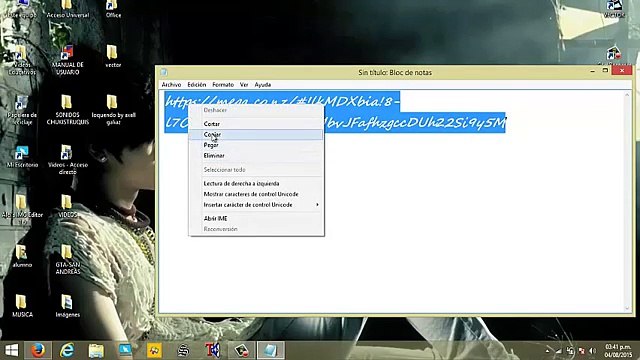Open the loquendo by axell galaz folder
This screenshot has width=640, height=360.
113,109
